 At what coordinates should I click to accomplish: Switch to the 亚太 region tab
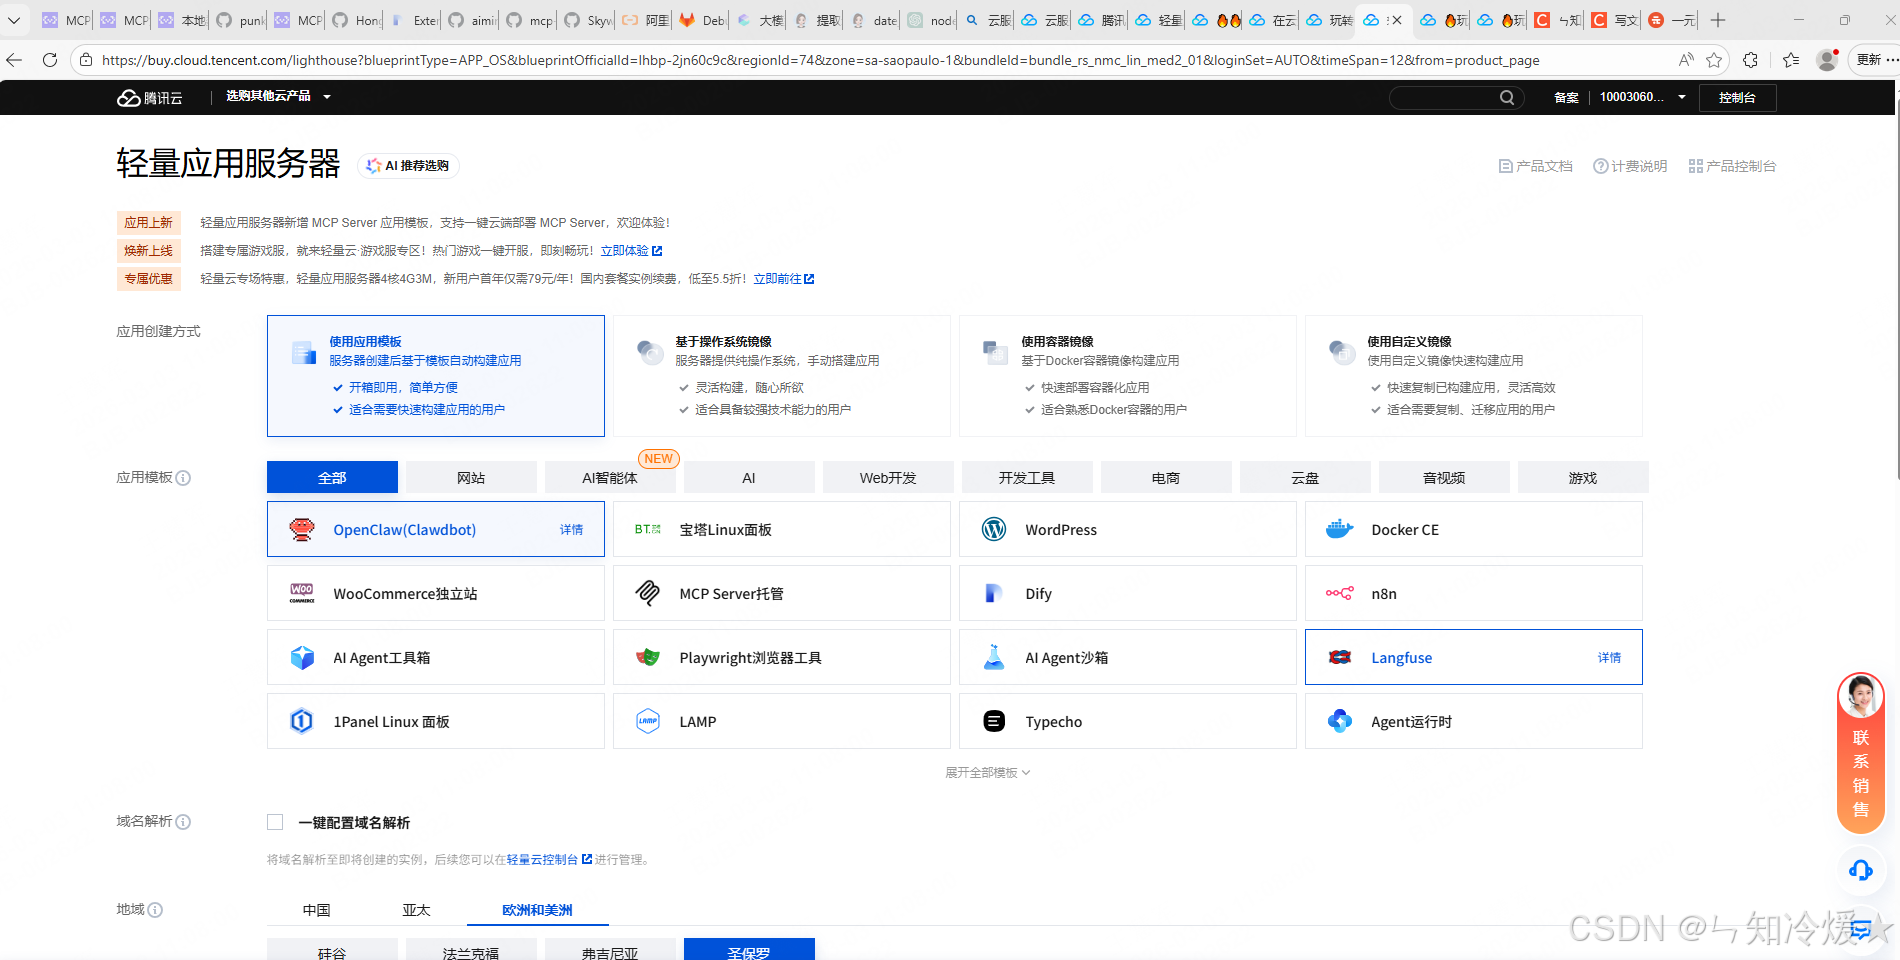click(417, 910)
